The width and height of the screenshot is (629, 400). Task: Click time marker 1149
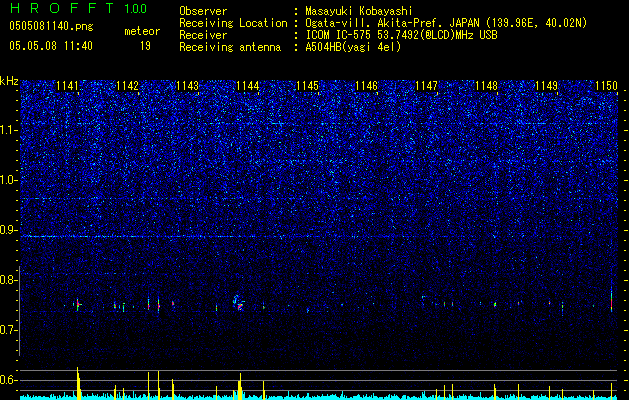[x=547, y=86]
